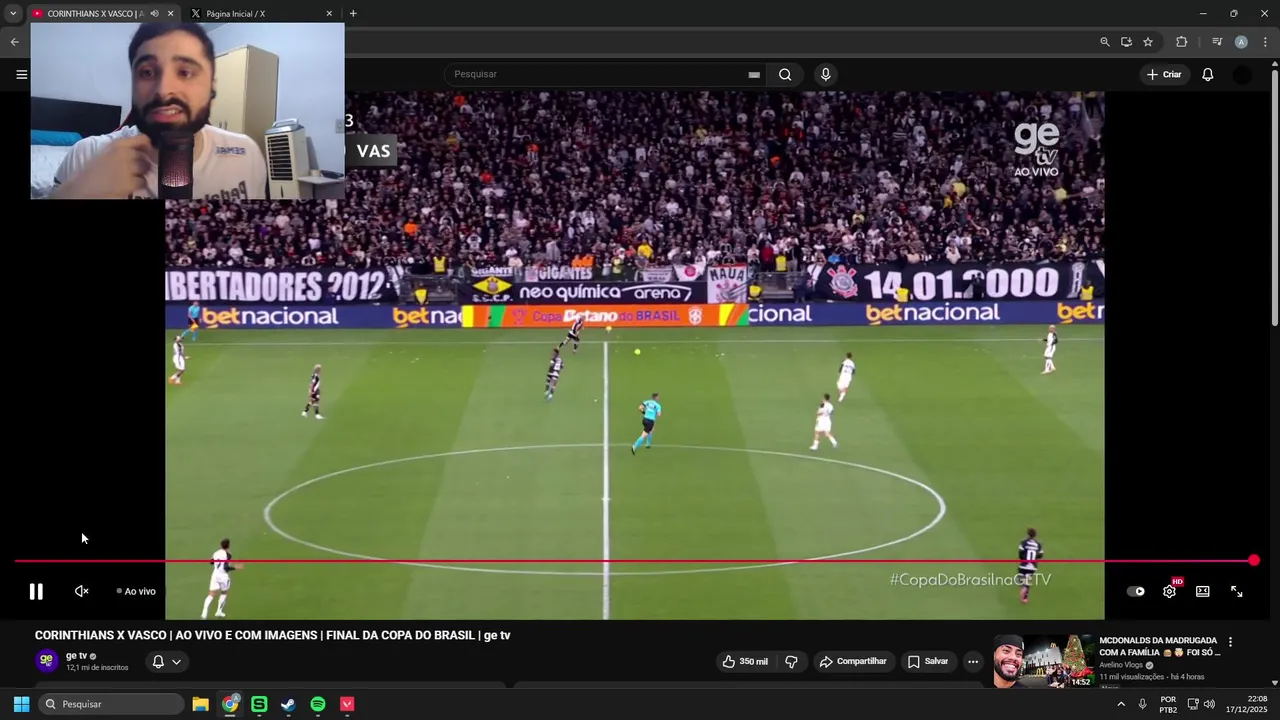This screenshot has width=1280, height=720.
Task: Open a new browser tab
Action: [x=353, y=14]
